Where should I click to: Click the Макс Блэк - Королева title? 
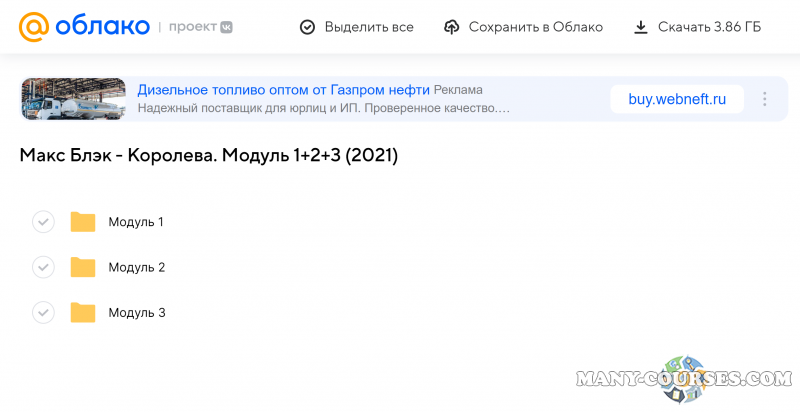tap(208, 156)
